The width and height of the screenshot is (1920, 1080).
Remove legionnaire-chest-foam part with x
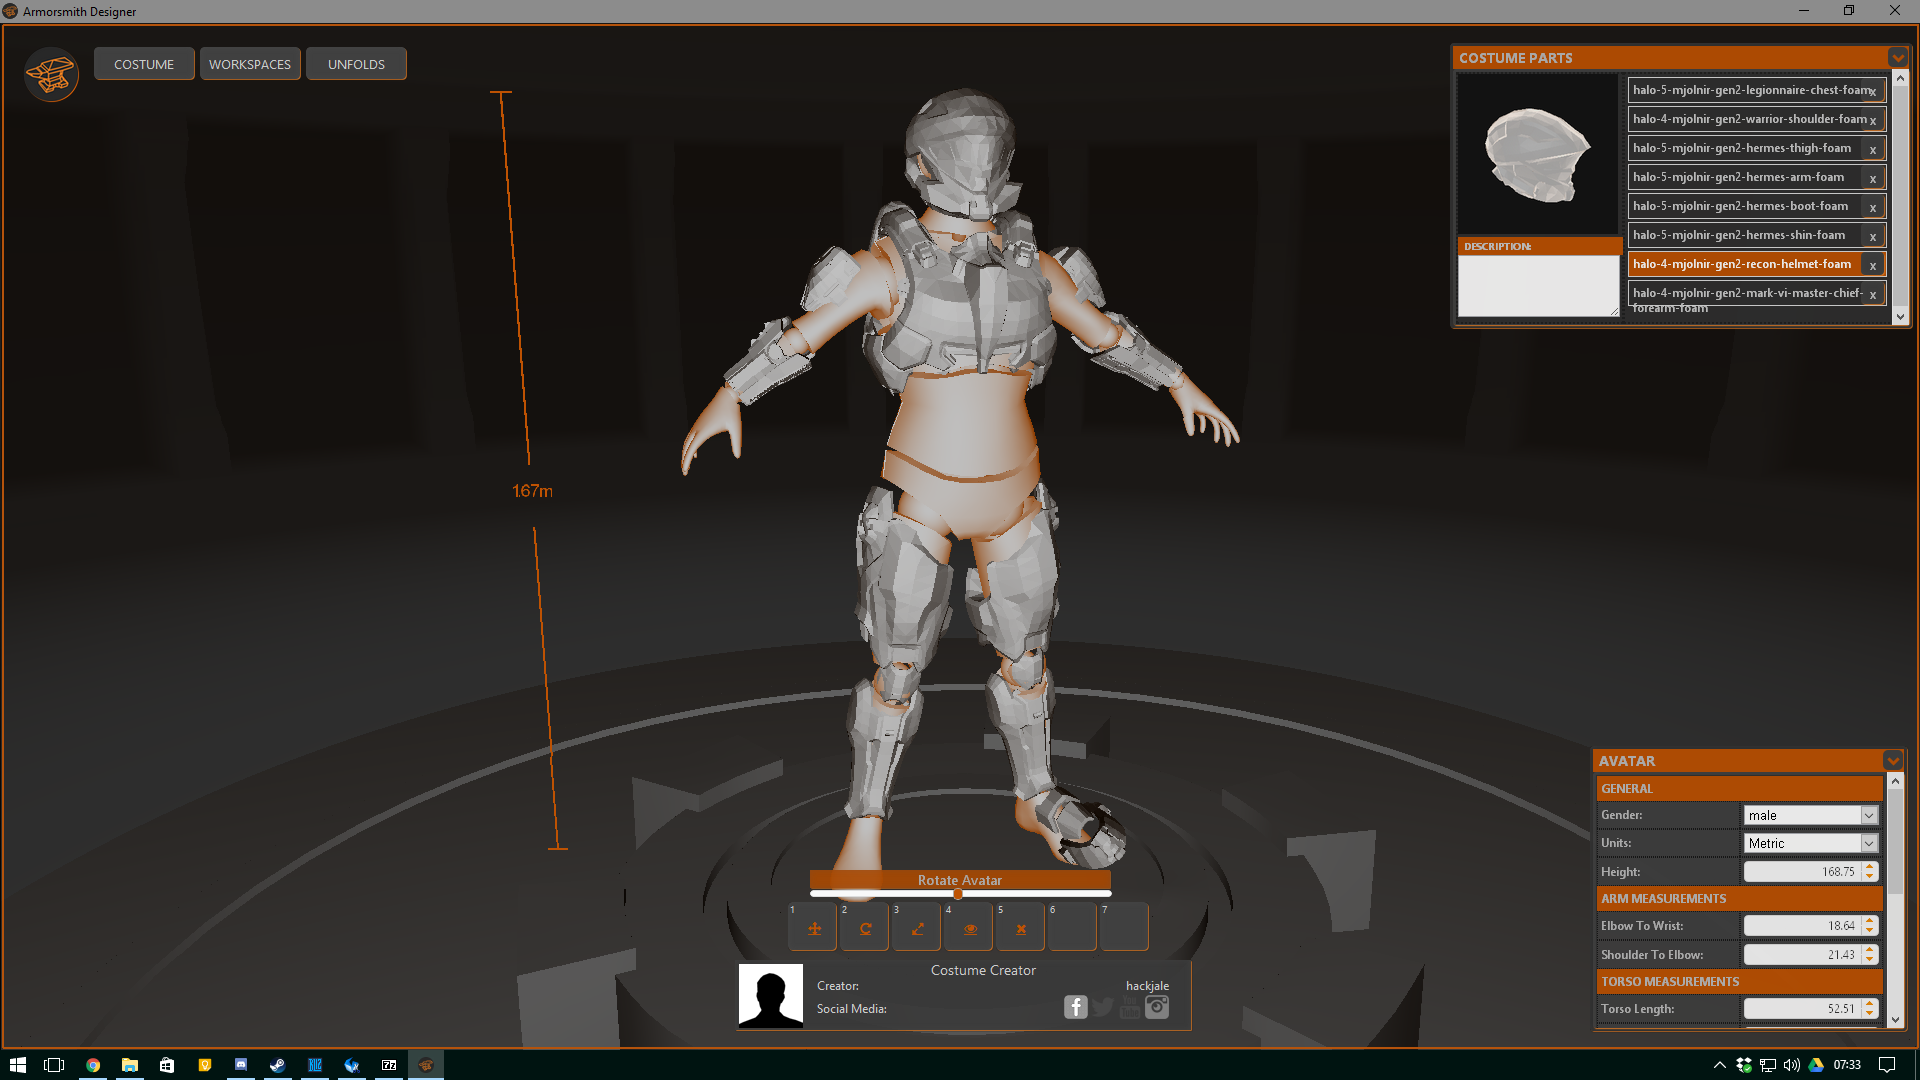point(1874,92)
